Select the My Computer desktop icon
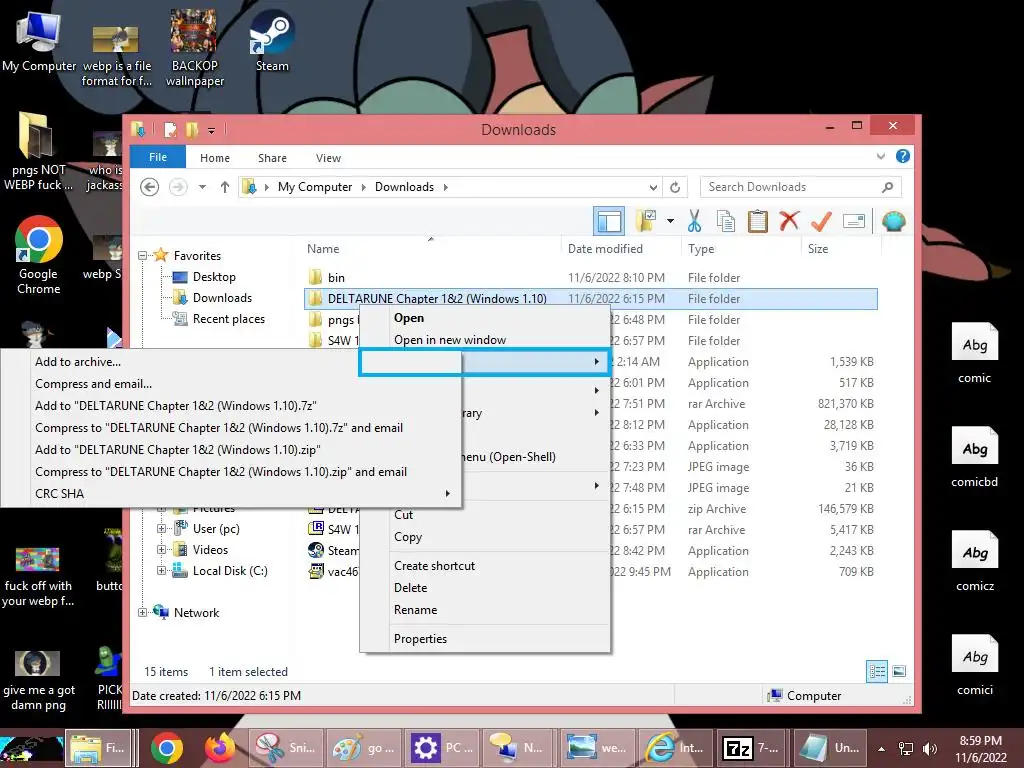This screenshot has width=1024, height=768. coord(39,40)
